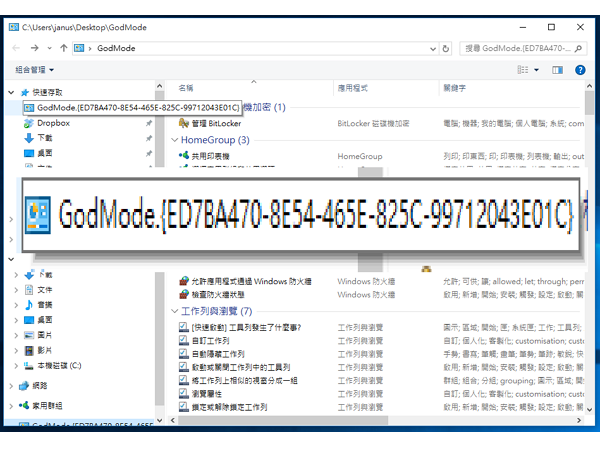Click the firewall icon beside 檢查防火牆狀態

184,295
